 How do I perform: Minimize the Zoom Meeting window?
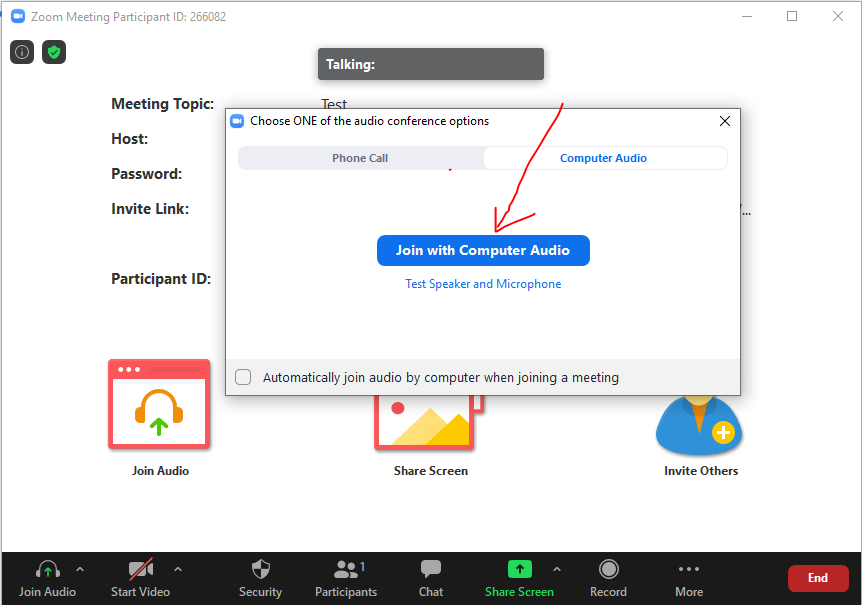[x=747, y=16]
